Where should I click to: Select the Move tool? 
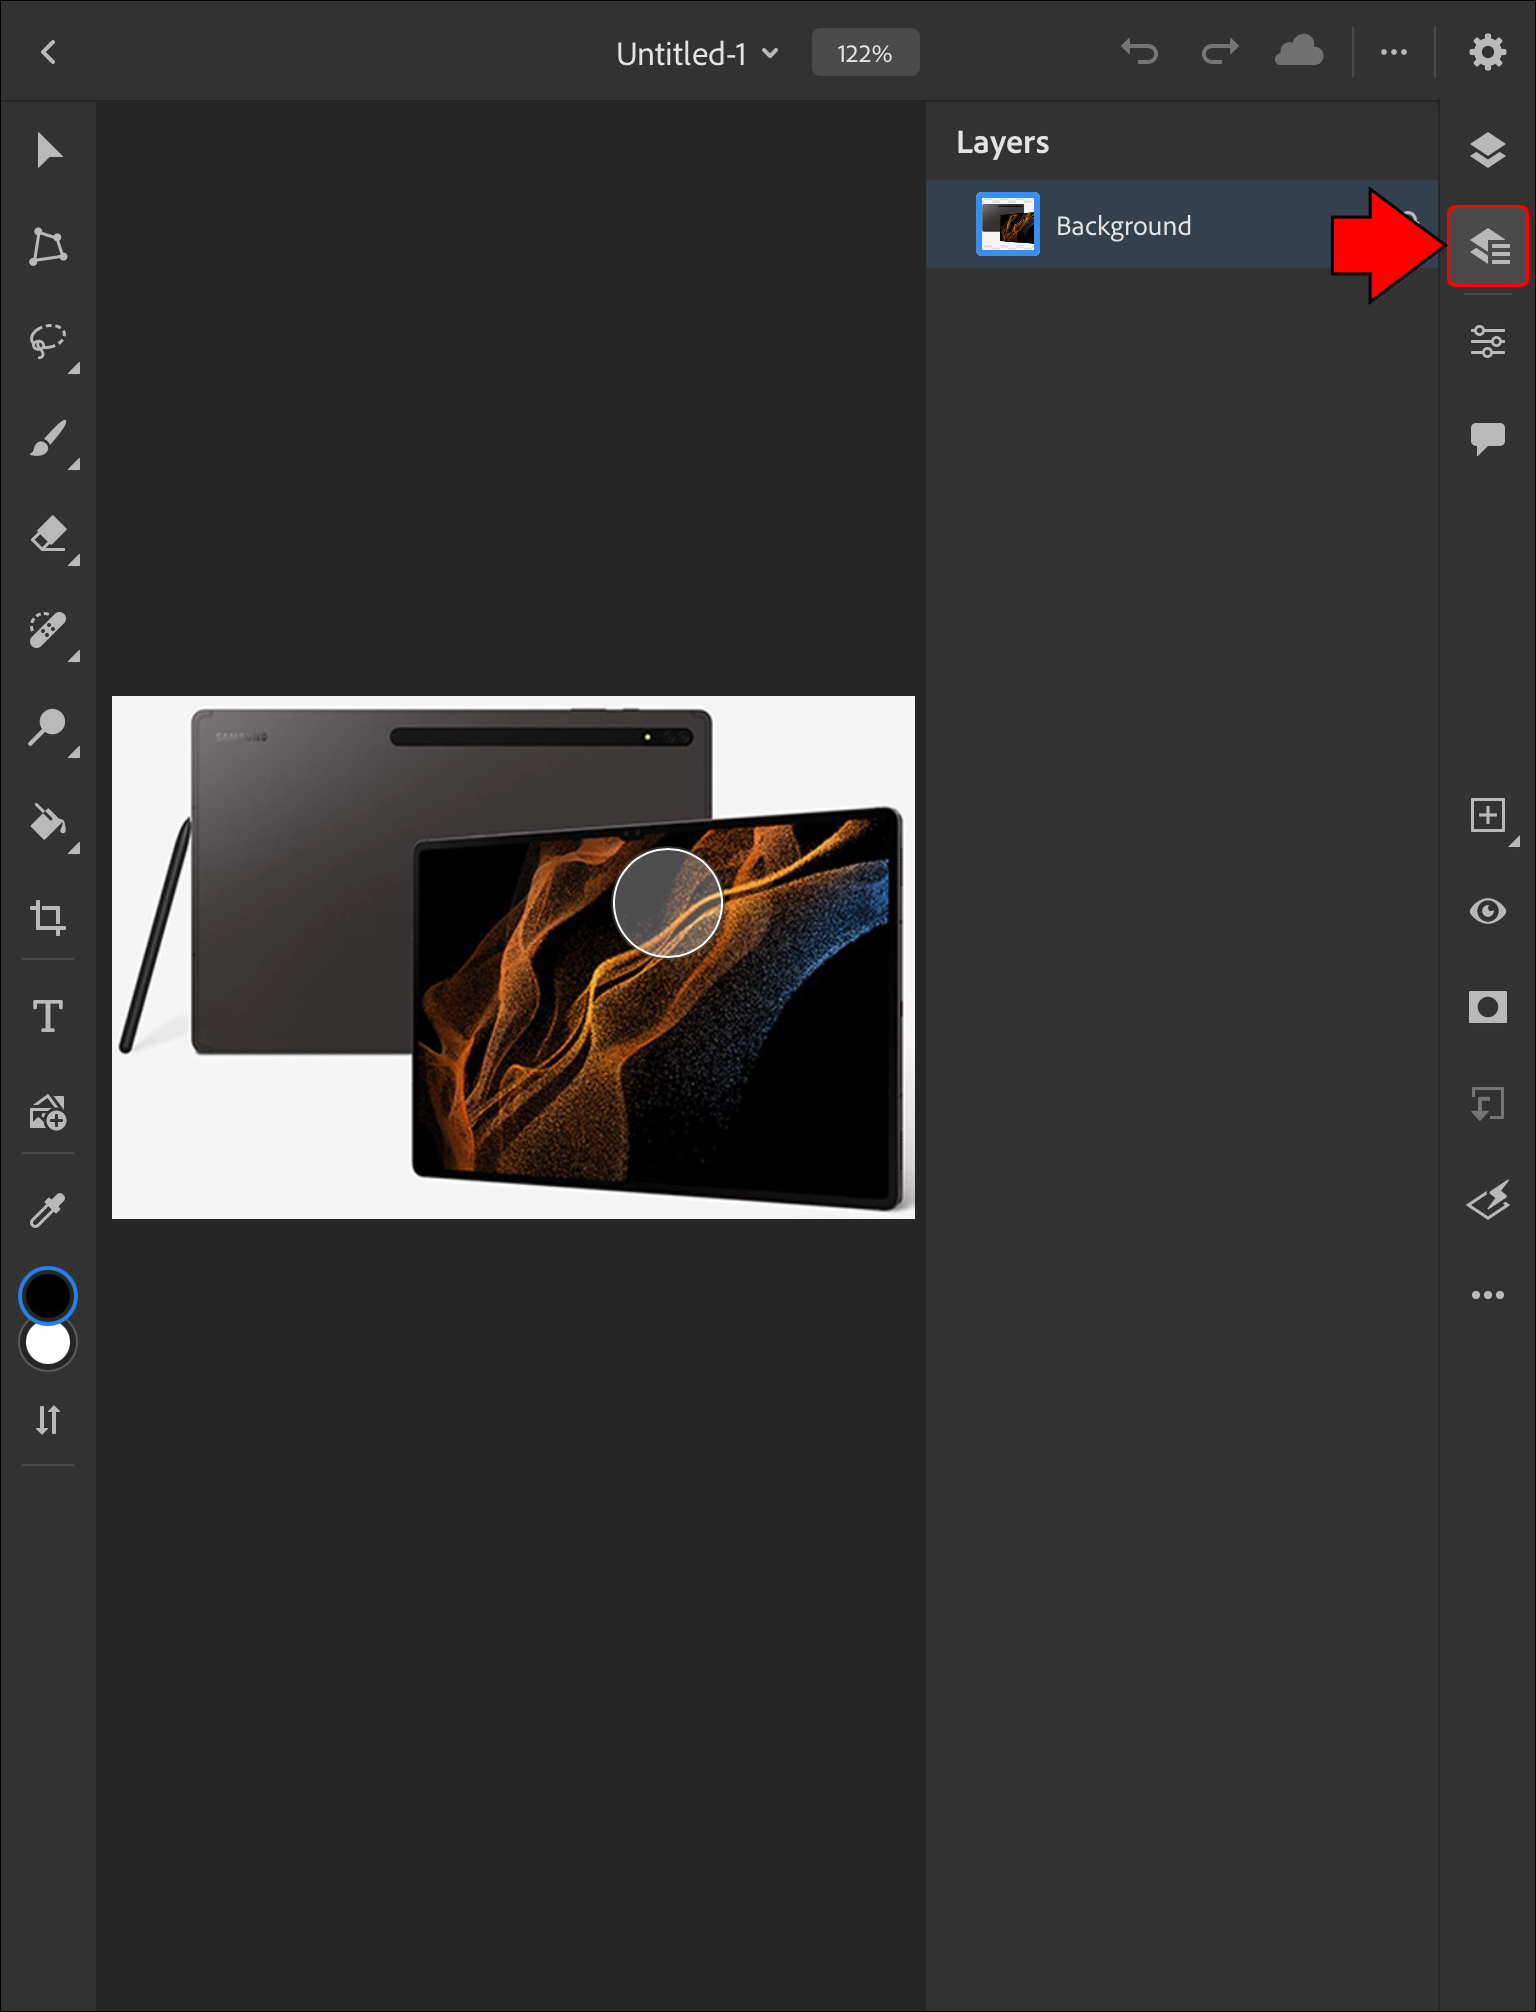[48, 151]
